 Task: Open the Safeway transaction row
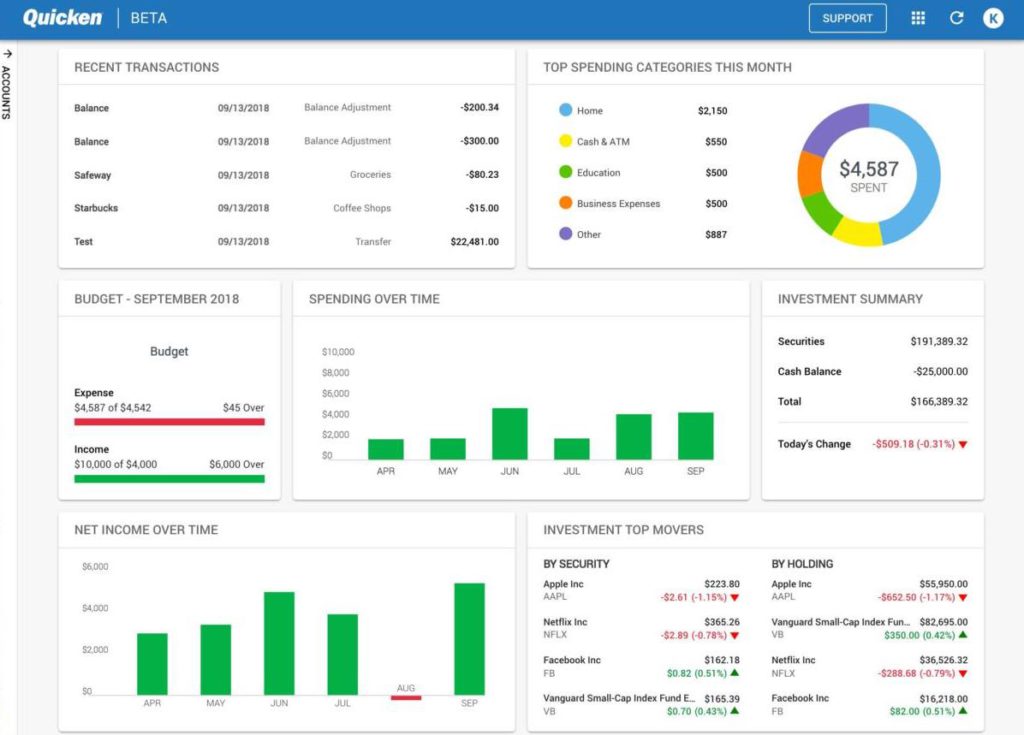(x=286, y=175)
